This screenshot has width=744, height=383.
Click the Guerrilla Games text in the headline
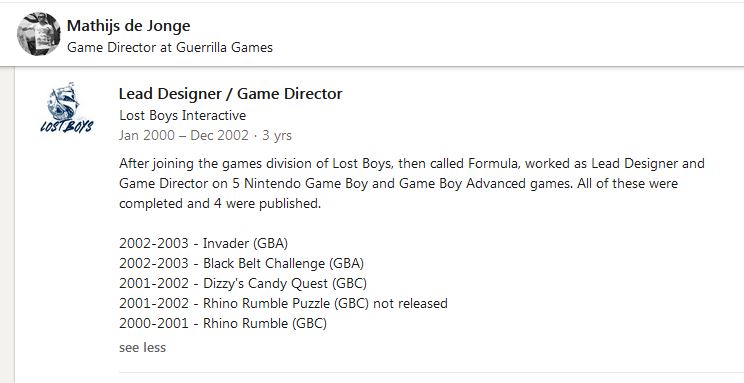224,47
